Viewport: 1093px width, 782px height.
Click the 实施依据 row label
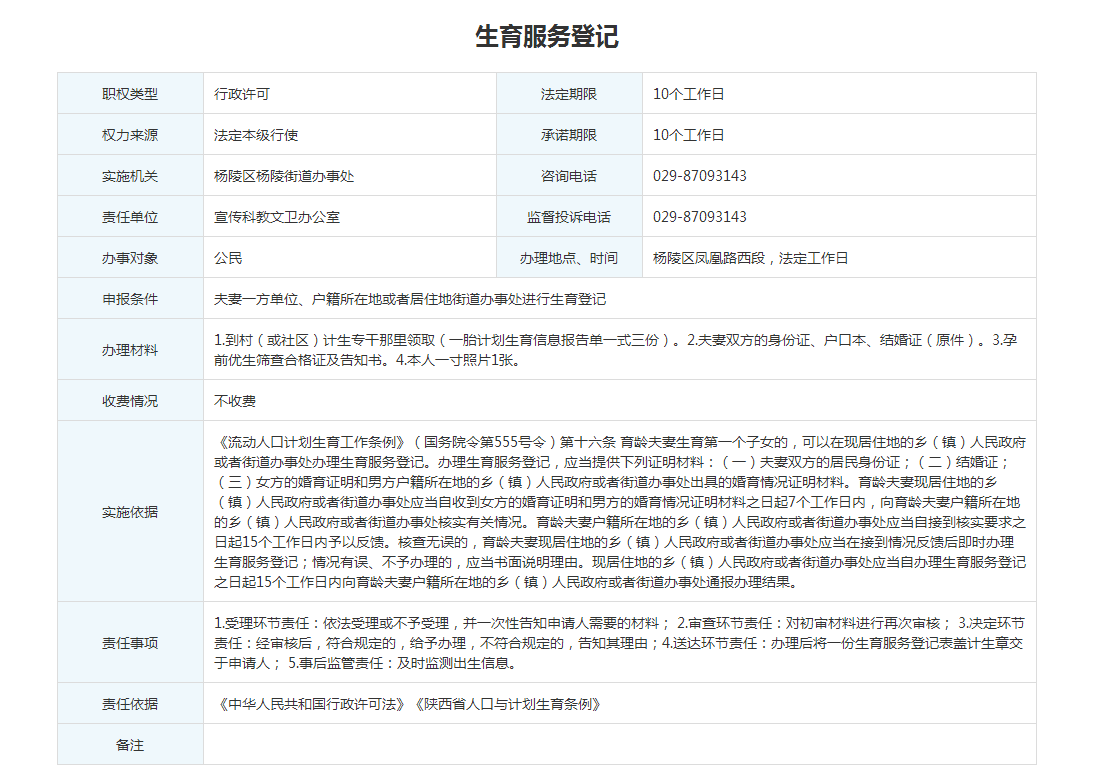pyautogui.click(x=130, y=512)
